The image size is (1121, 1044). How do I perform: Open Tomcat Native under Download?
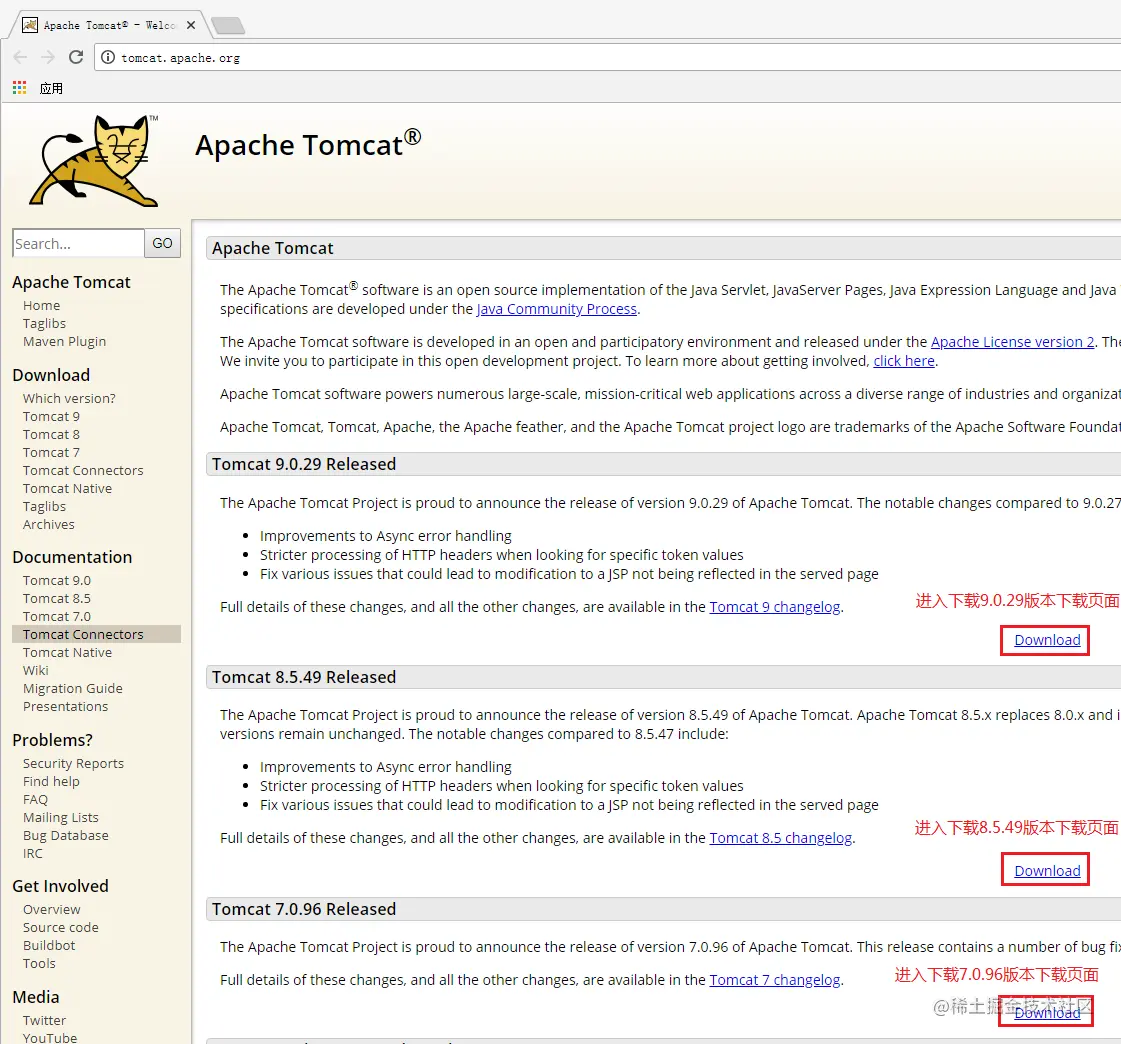(67, 488)
